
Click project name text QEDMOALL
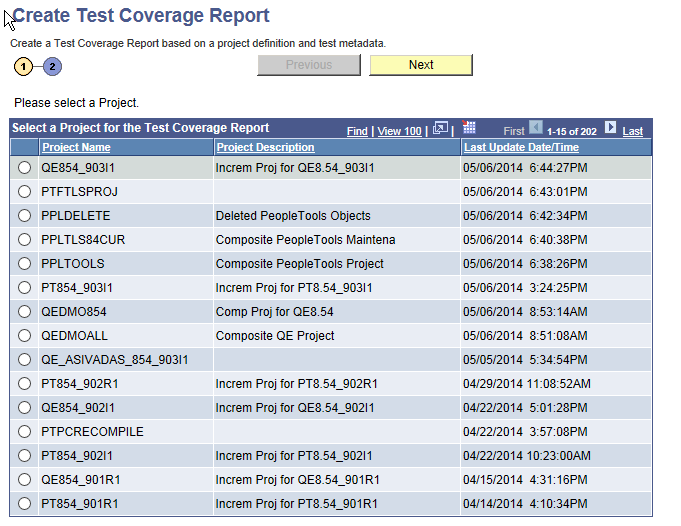point(74,336)
